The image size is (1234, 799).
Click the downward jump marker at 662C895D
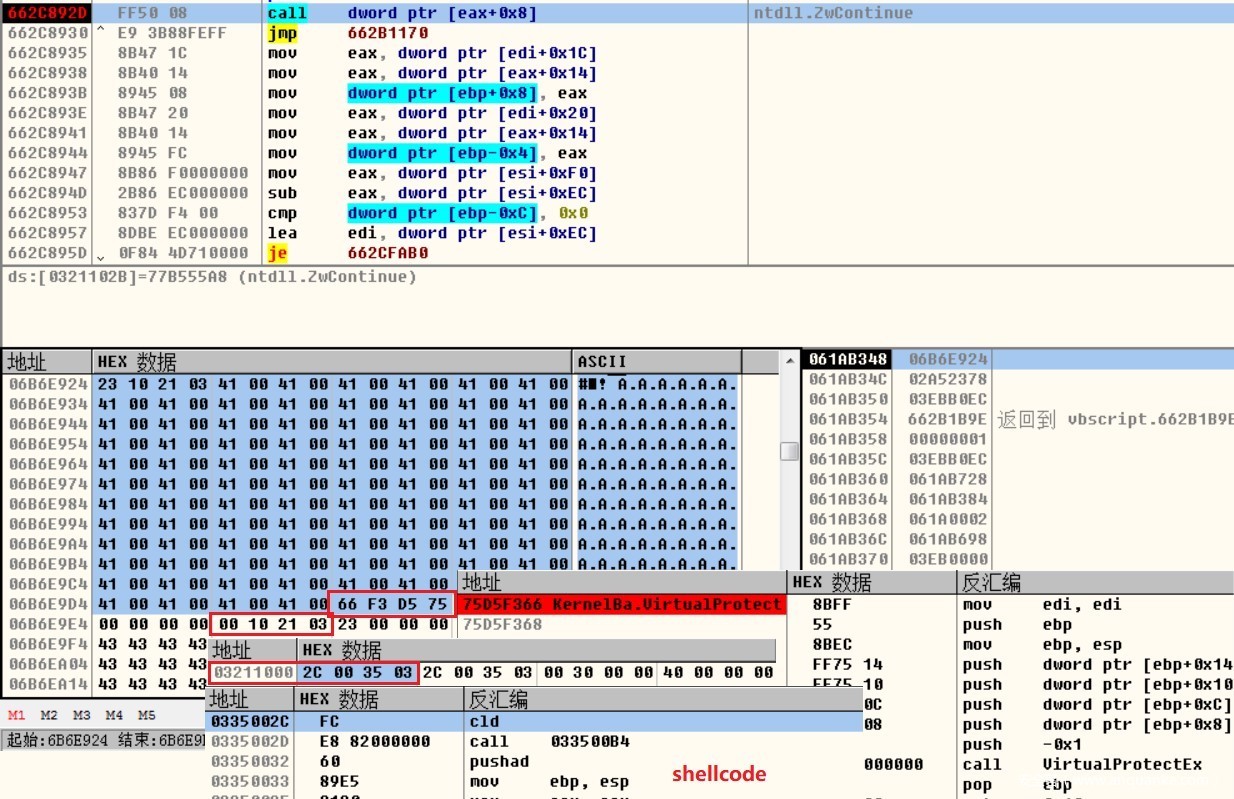[101, 254]
